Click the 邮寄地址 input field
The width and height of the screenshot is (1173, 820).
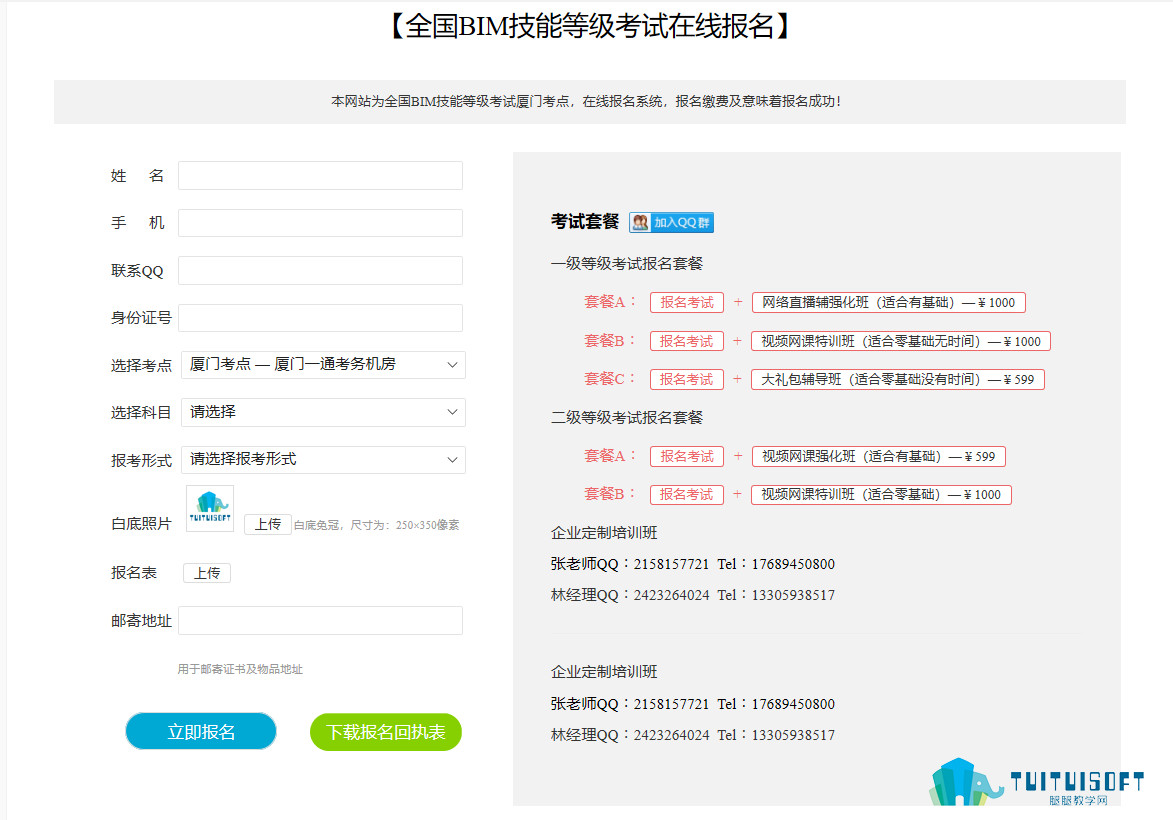click(320, 620)
